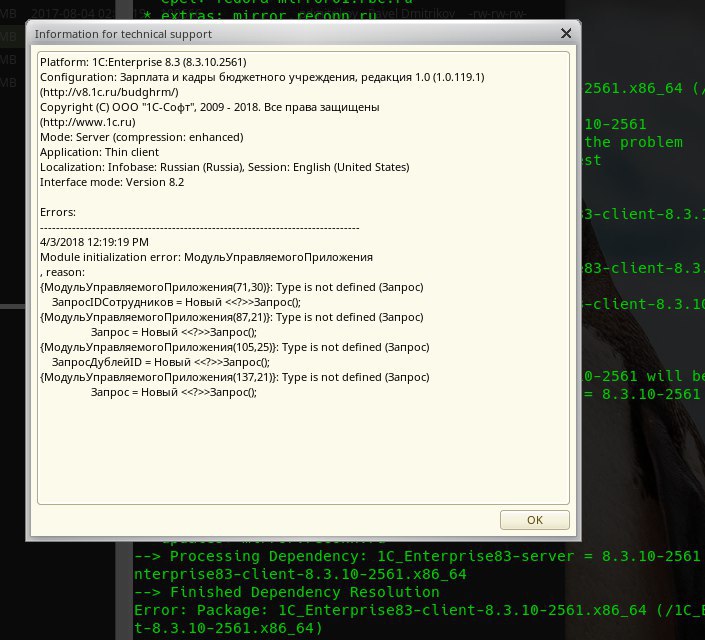Click the 'Localization: Infobase: Russian (Russia)' line
705x640 pixels.
pyautogui.click(x=224, y=167)
